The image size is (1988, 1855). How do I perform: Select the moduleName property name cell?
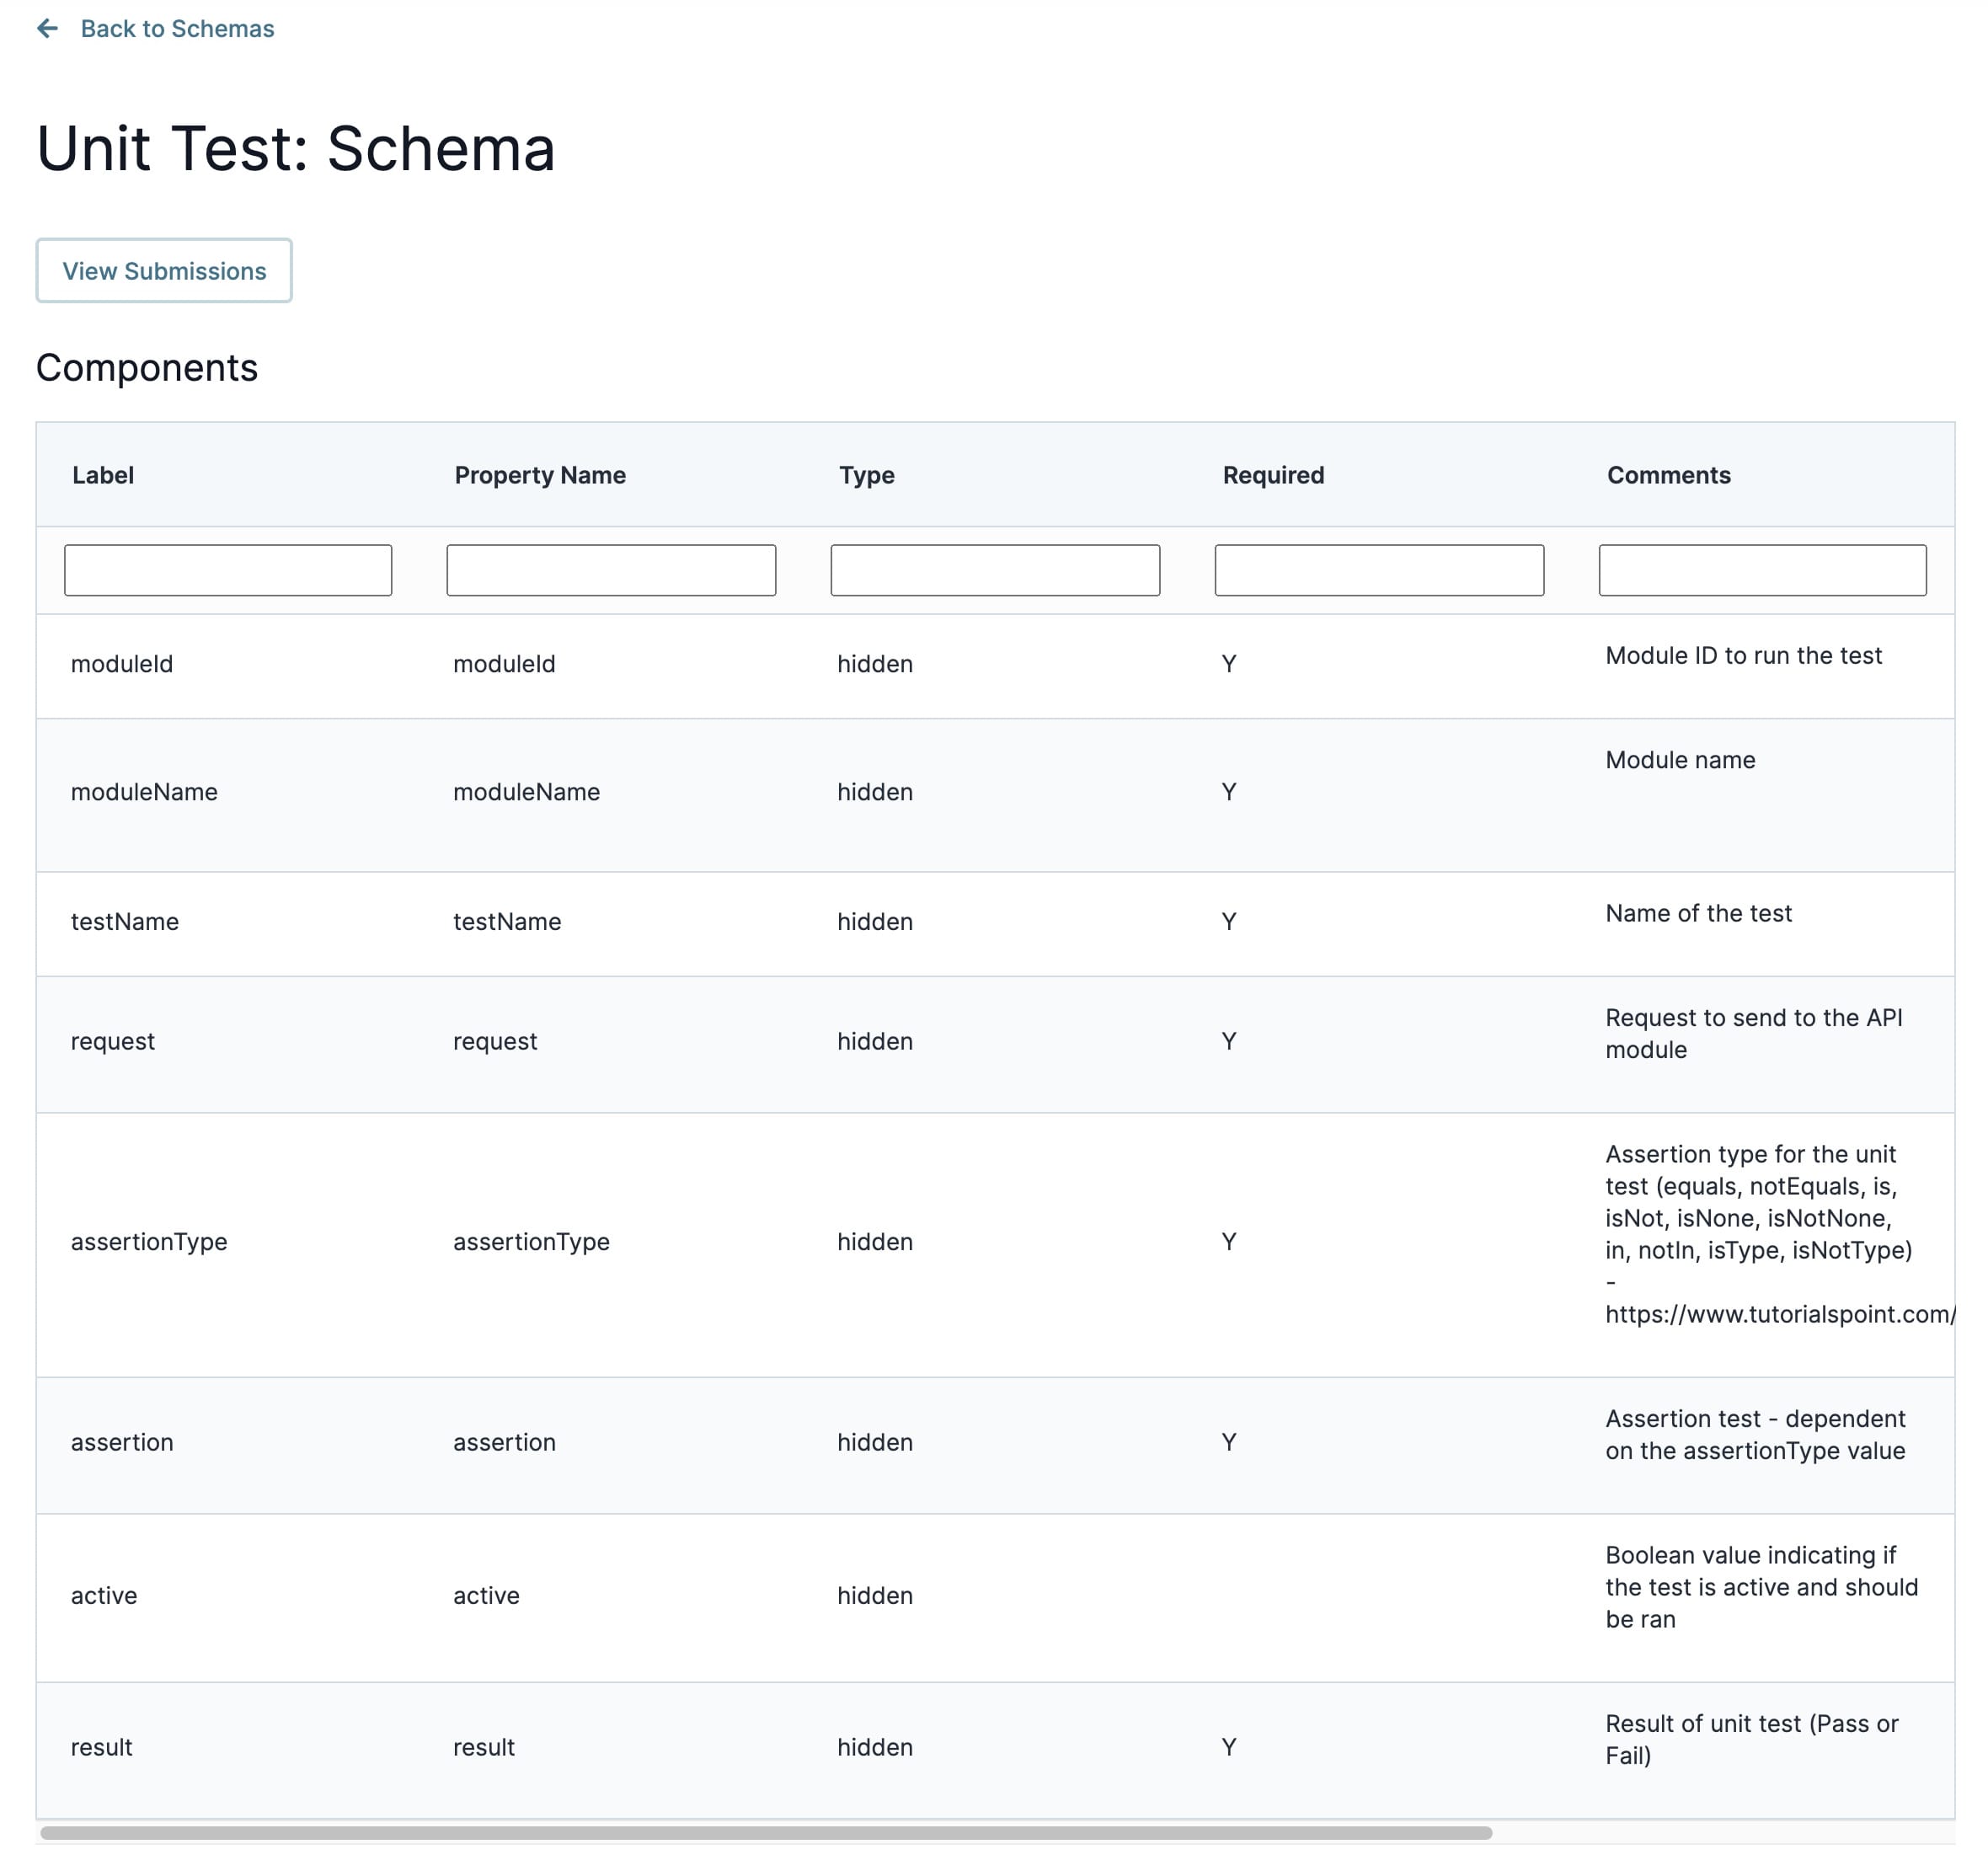click(x=526, y=793)
